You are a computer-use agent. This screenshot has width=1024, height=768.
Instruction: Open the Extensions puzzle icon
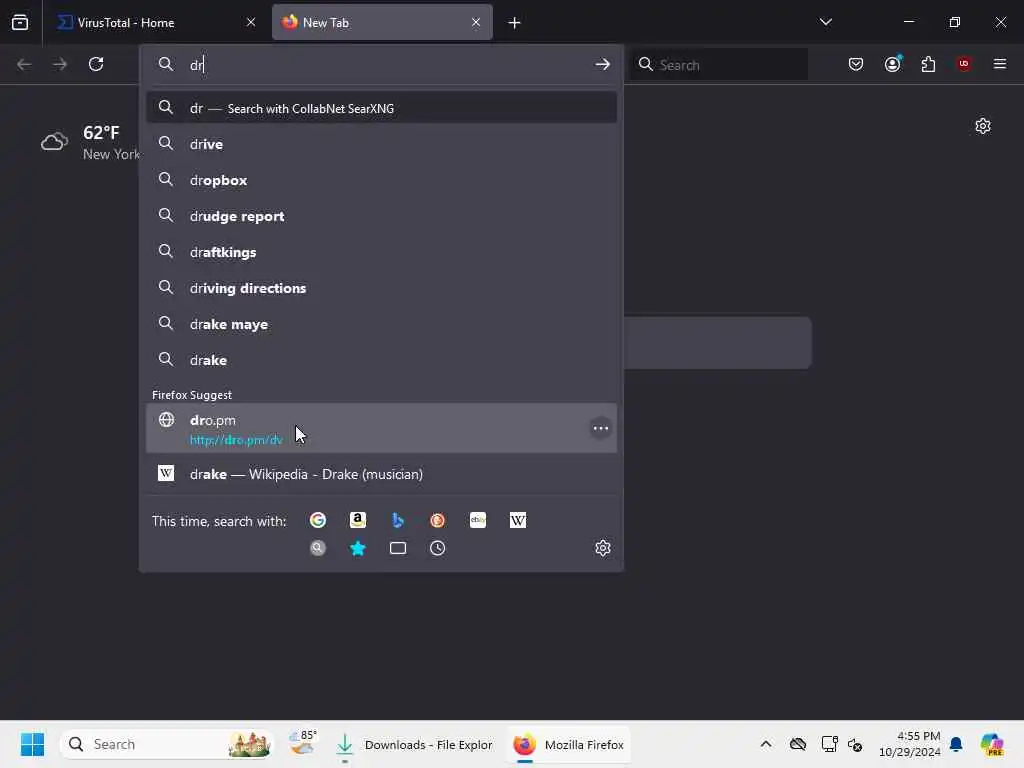tap(928, 64)
